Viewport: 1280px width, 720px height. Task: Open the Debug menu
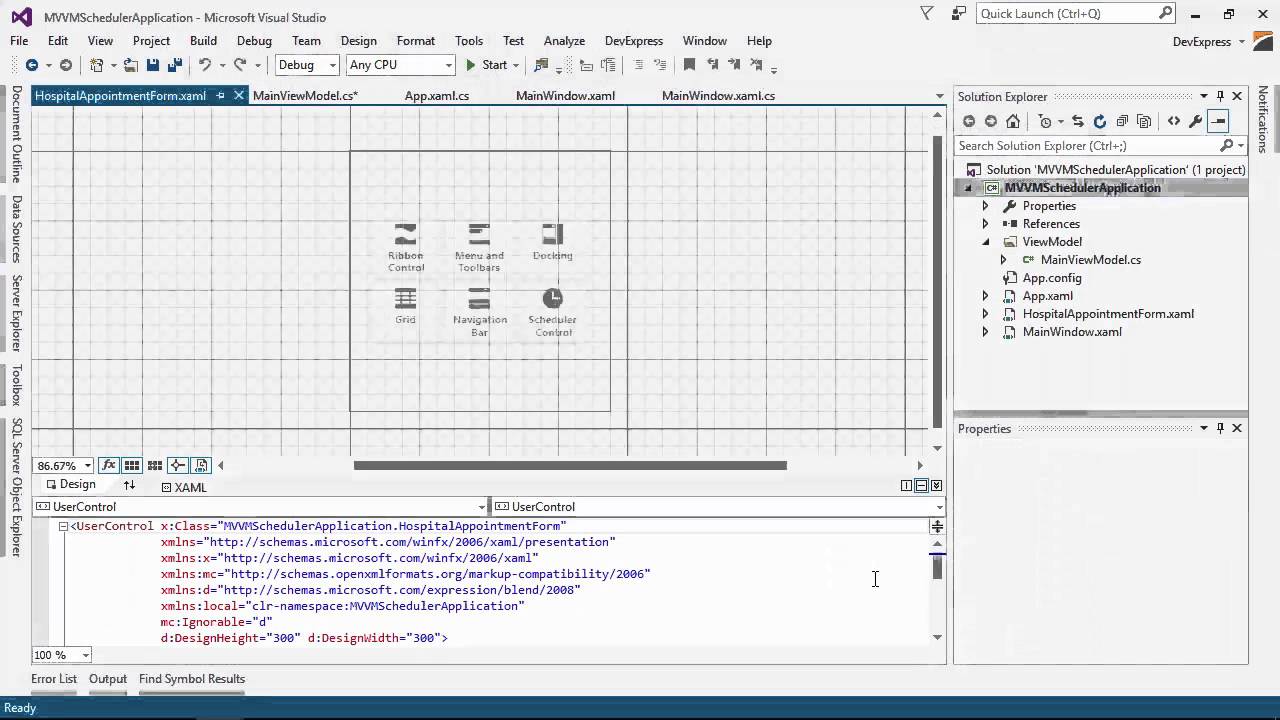point(254,41)
